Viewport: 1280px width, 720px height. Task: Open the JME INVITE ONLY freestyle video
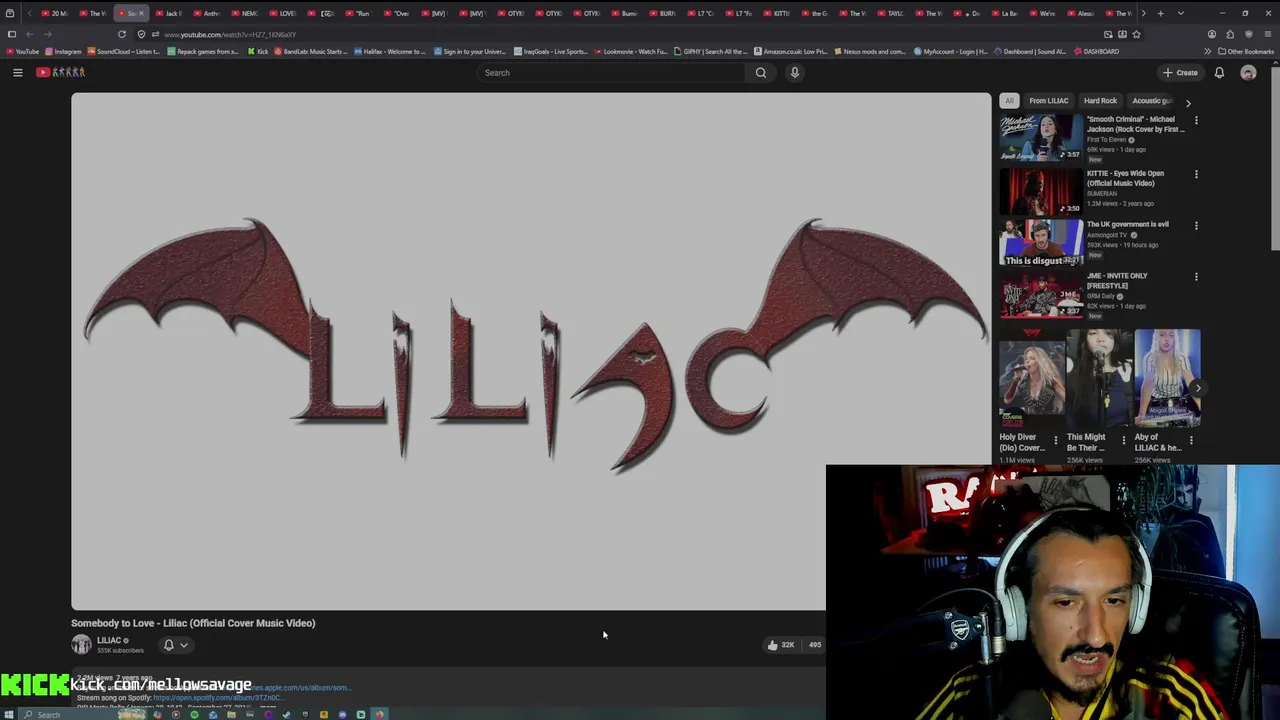pos(1041,295)
